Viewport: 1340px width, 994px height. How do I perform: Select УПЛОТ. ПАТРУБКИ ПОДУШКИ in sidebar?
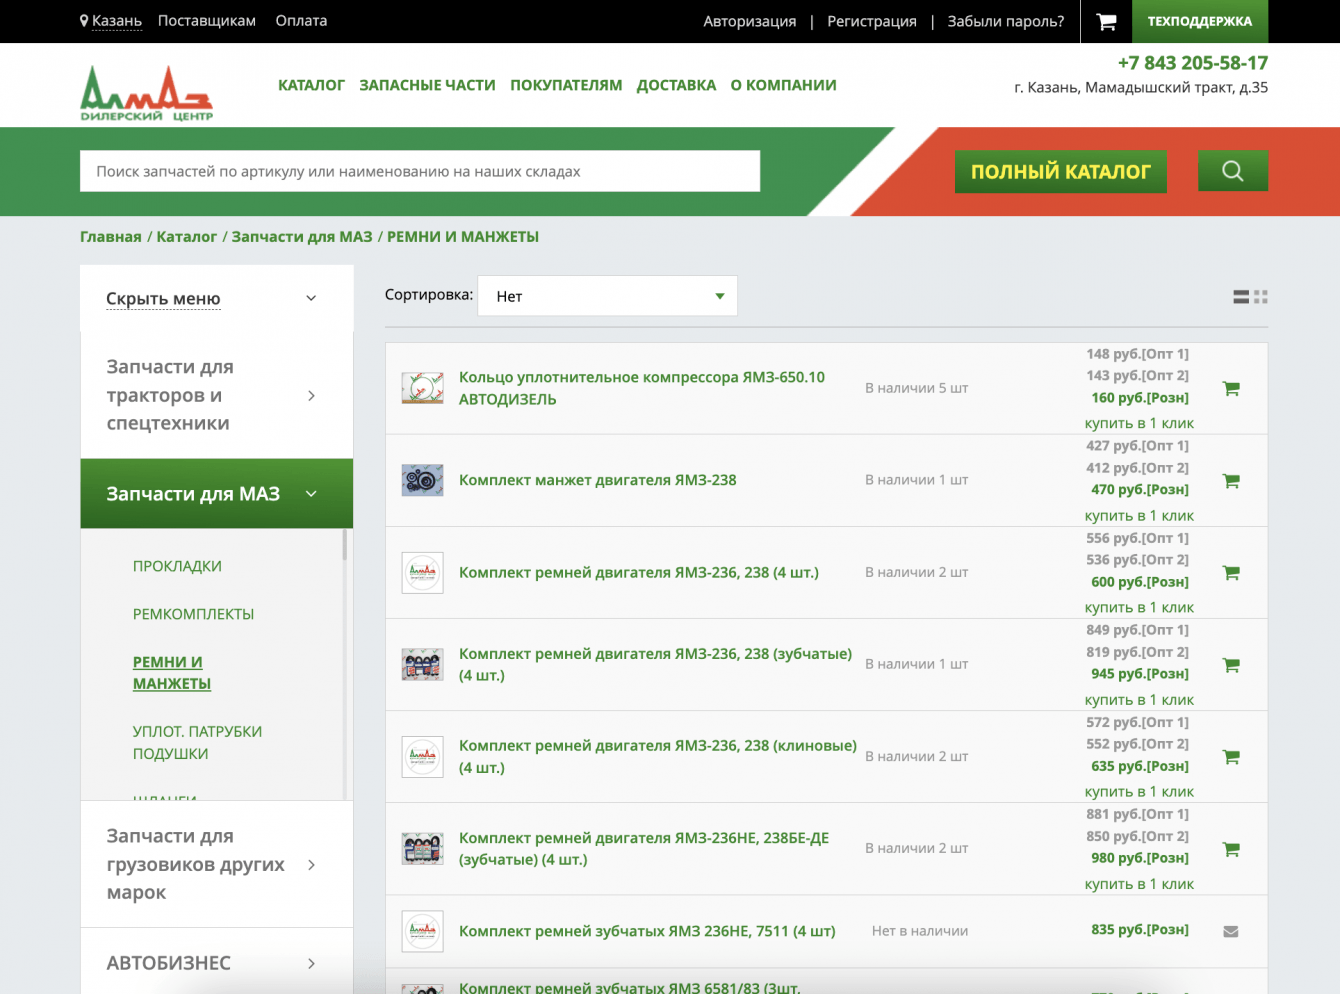click(x=197, y=743)
